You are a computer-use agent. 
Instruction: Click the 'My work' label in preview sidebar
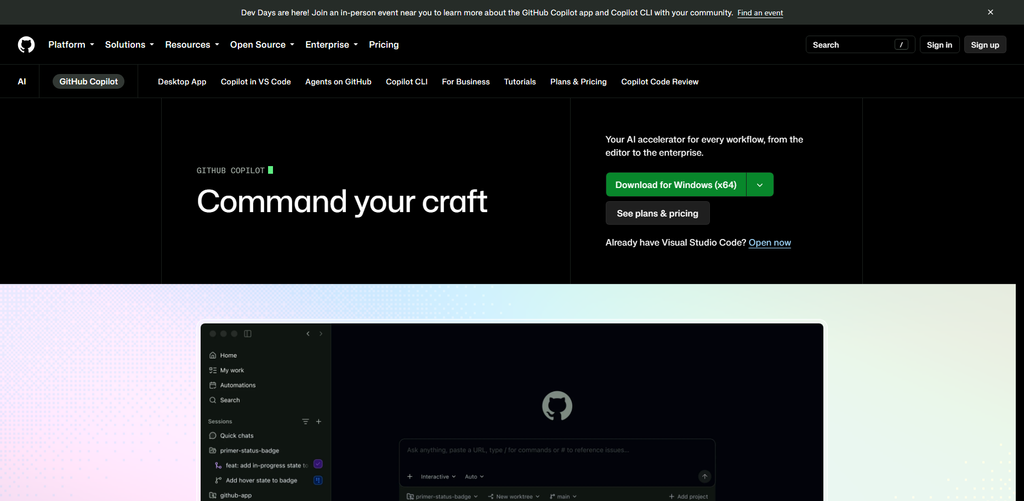coord(232,370)
